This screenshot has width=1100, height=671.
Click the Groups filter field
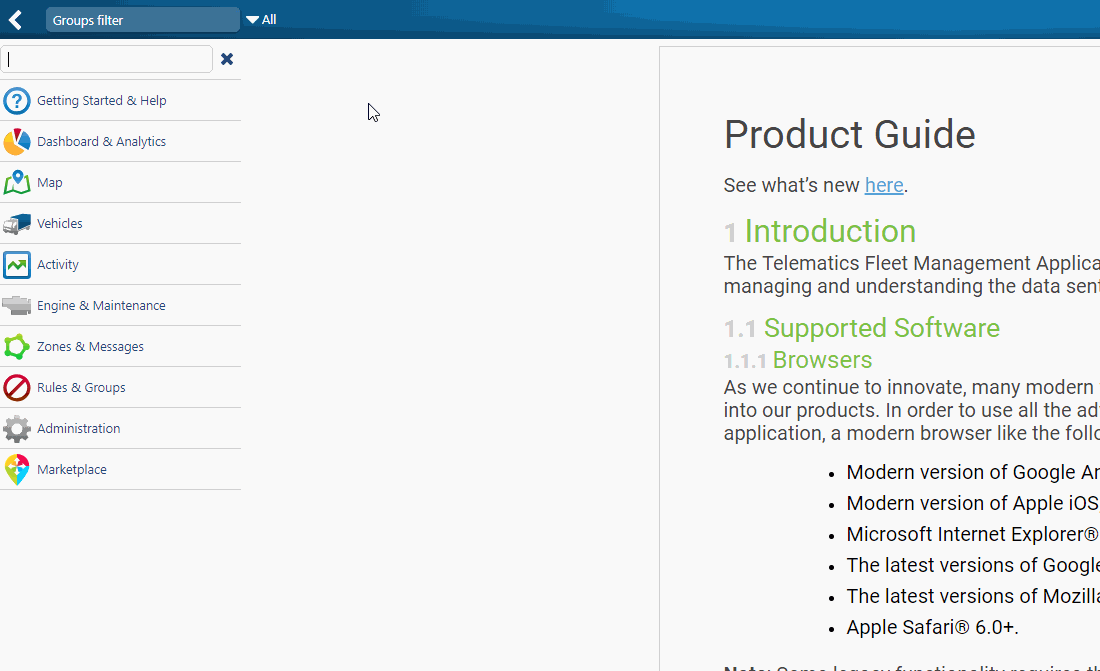click(x=142, y=20)
